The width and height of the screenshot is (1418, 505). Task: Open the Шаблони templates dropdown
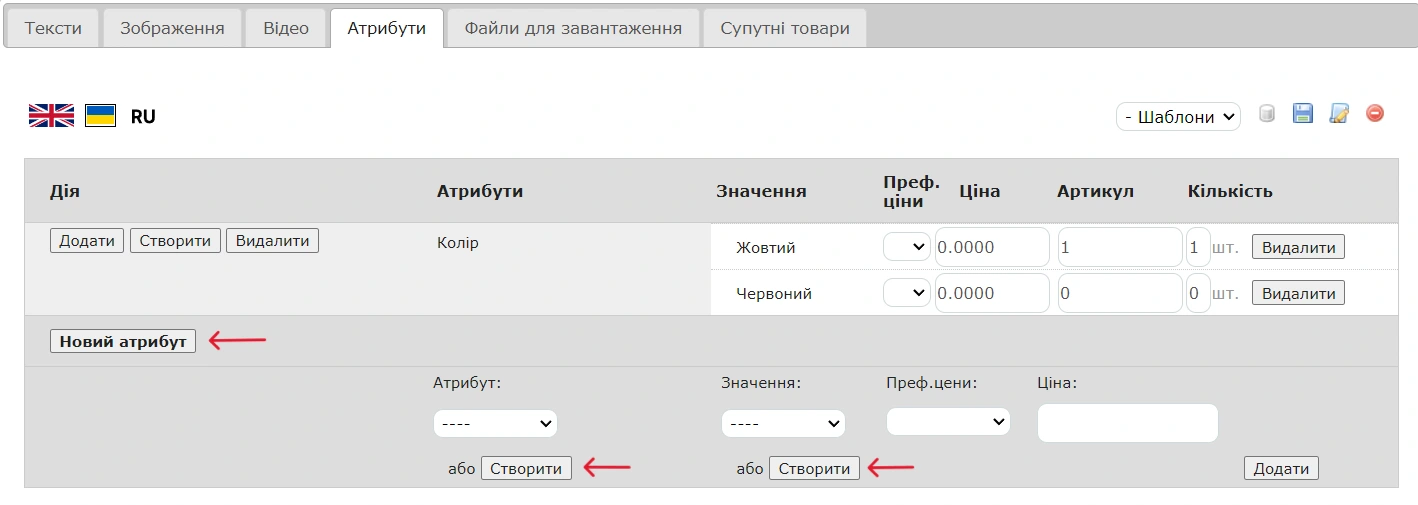pos(1178,117)
